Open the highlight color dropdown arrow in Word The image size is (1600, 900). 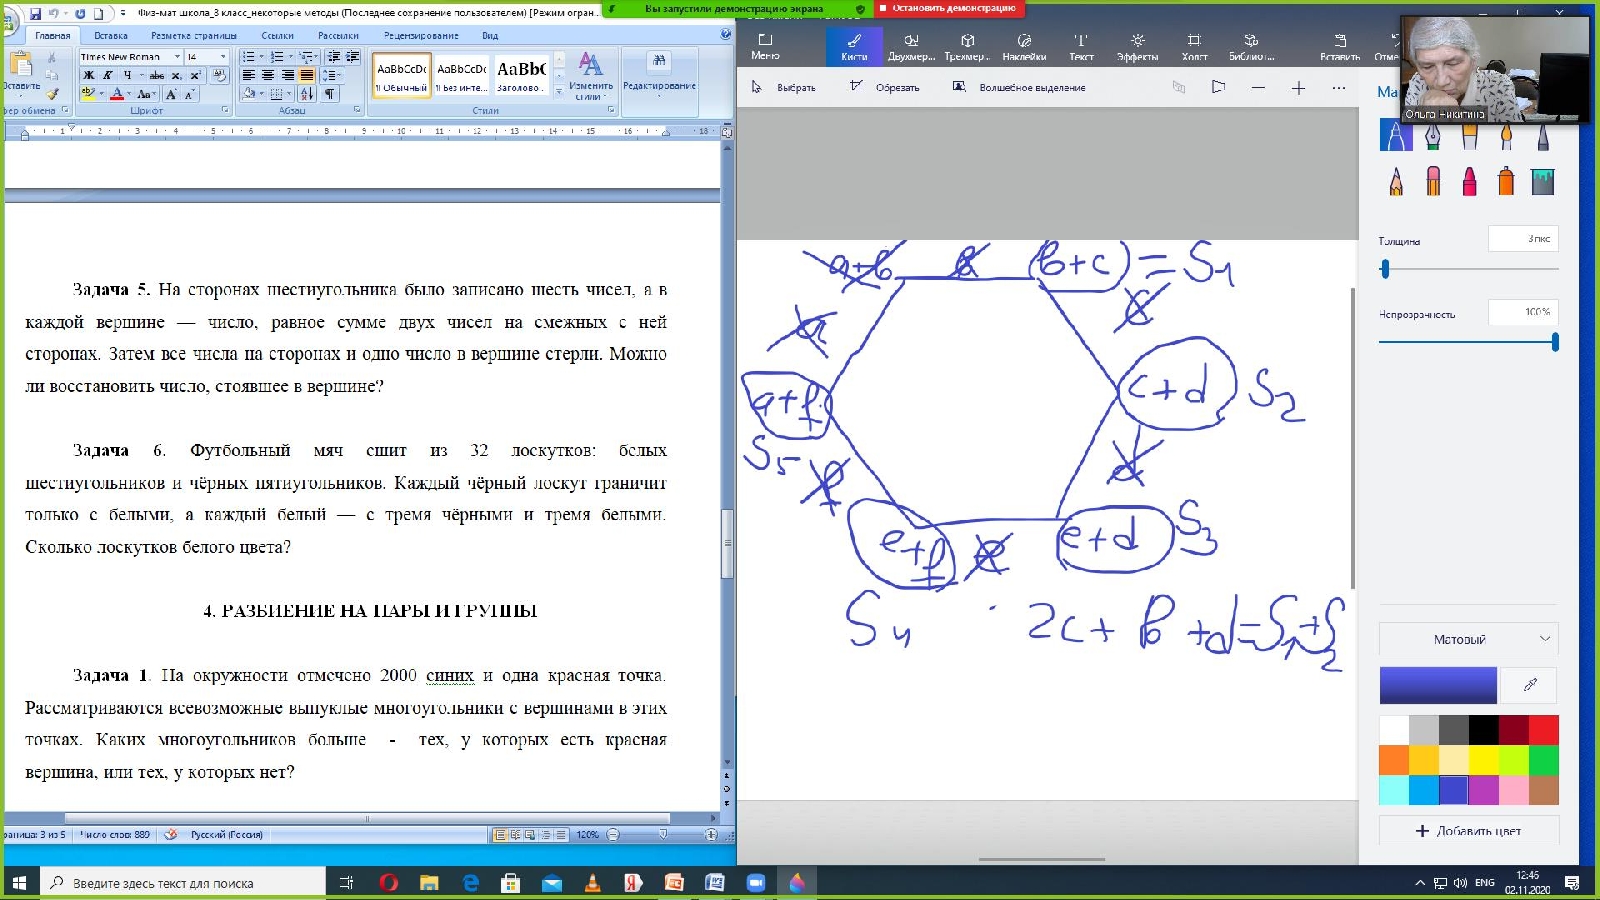click(x=101, y=94)
